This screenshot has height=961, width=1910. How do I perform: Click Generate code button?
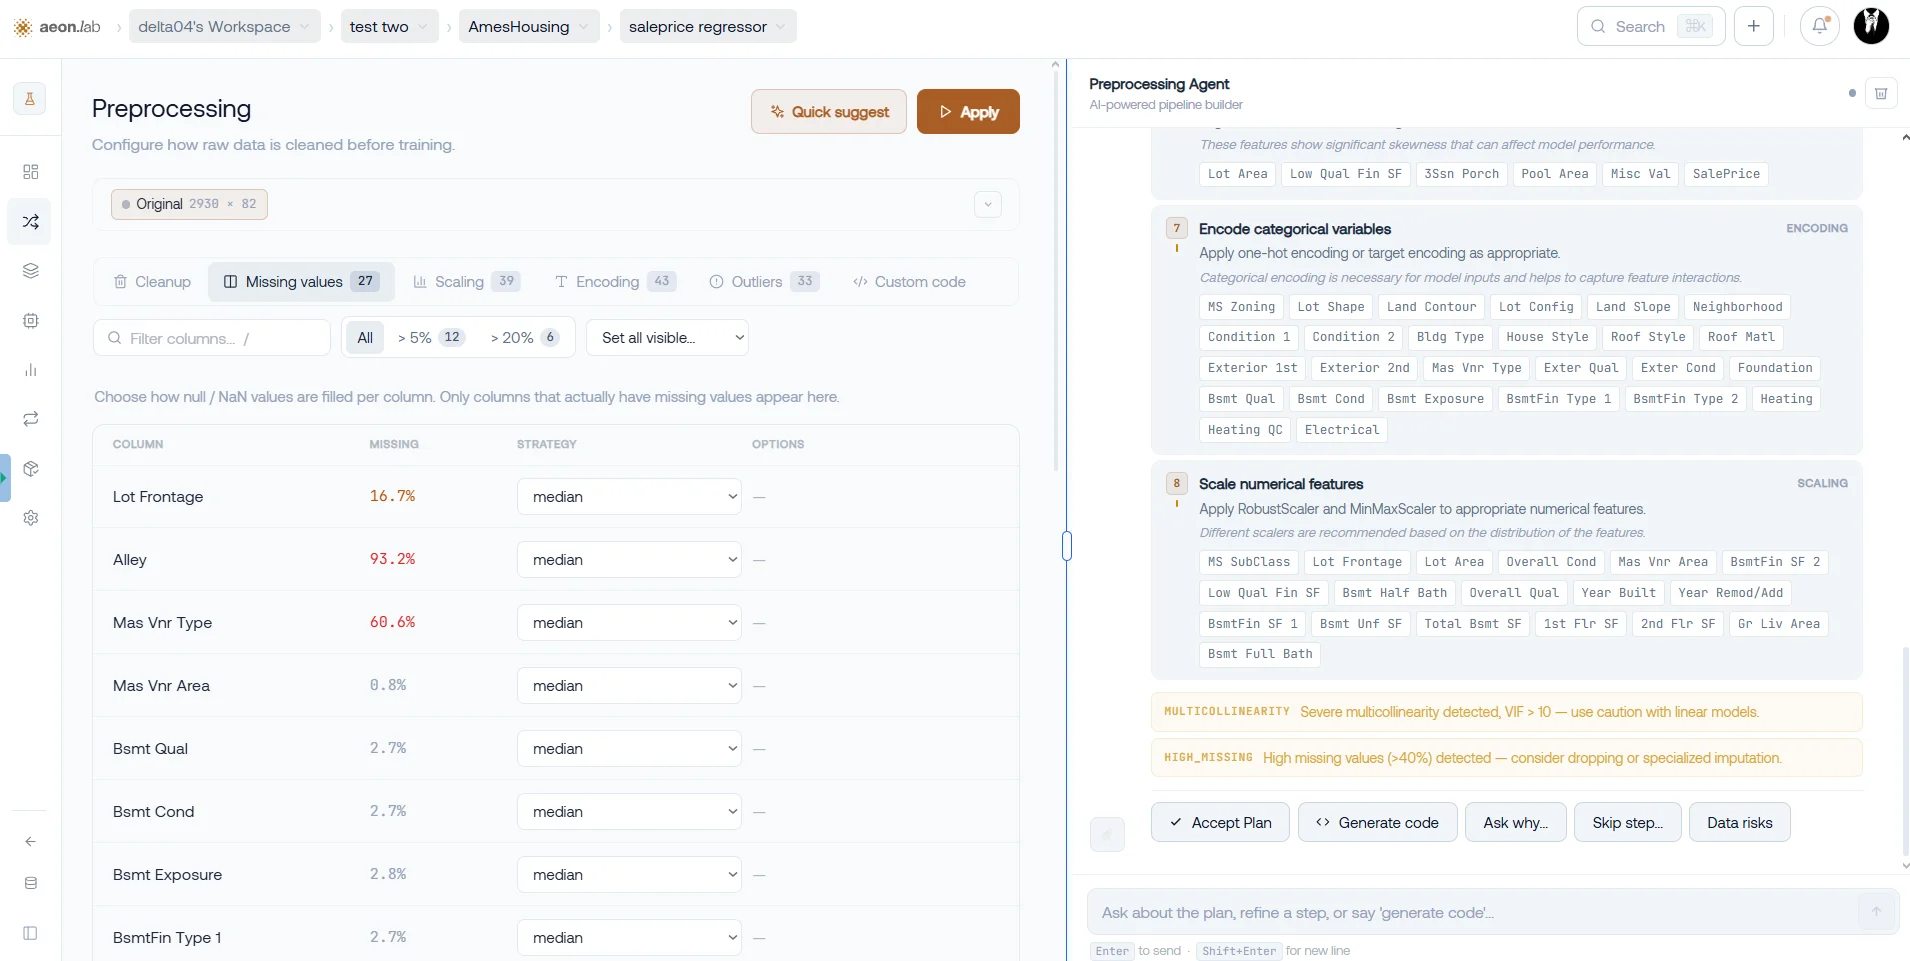(1377, 823)
